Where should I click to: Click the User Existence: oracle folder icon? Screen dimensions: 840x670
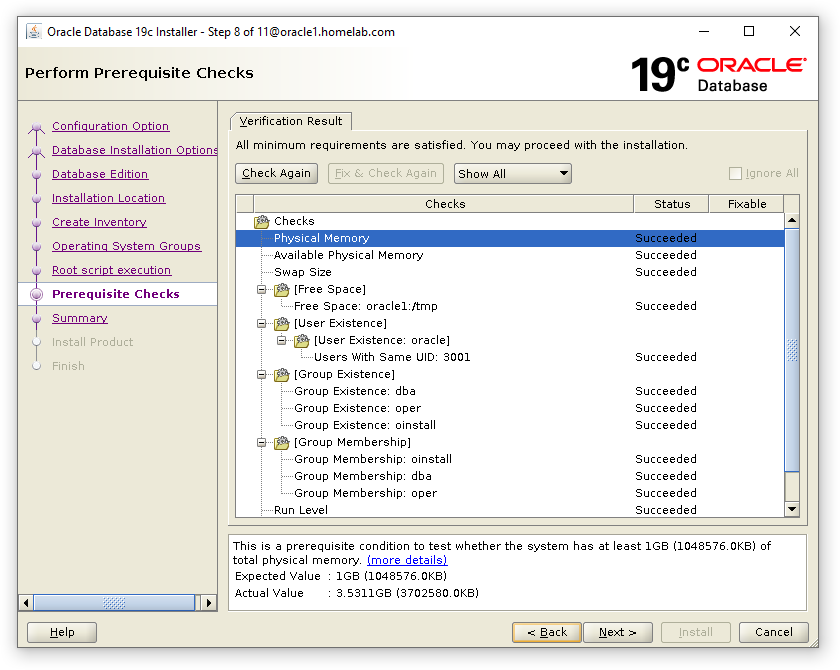pyautogui.click(x=302, y=340)
